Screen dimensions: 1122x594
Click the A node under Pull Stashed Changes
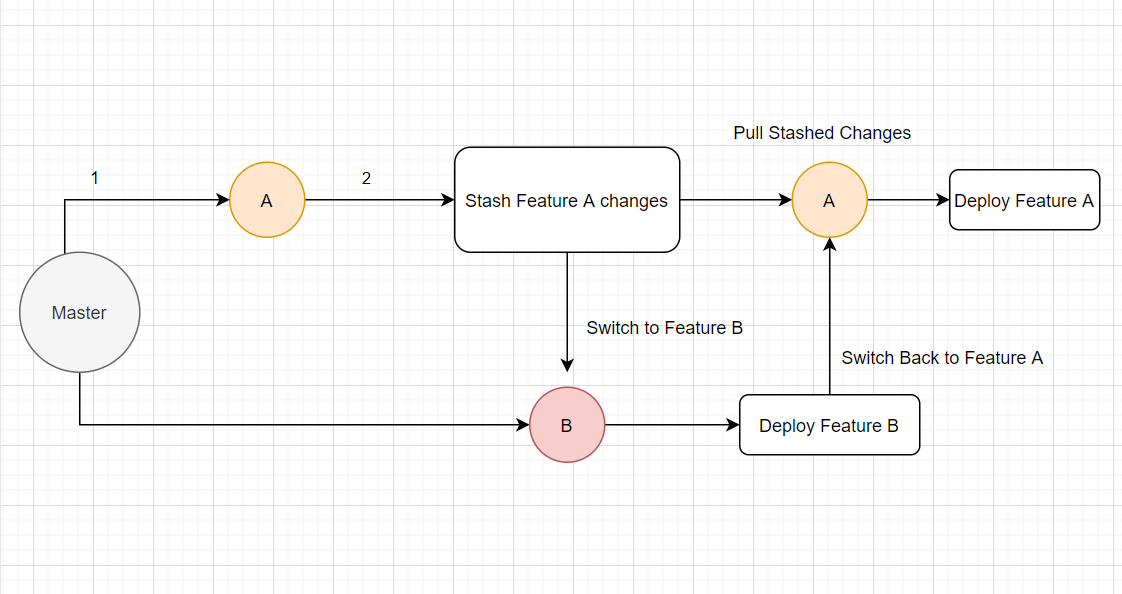coord(829,200)
